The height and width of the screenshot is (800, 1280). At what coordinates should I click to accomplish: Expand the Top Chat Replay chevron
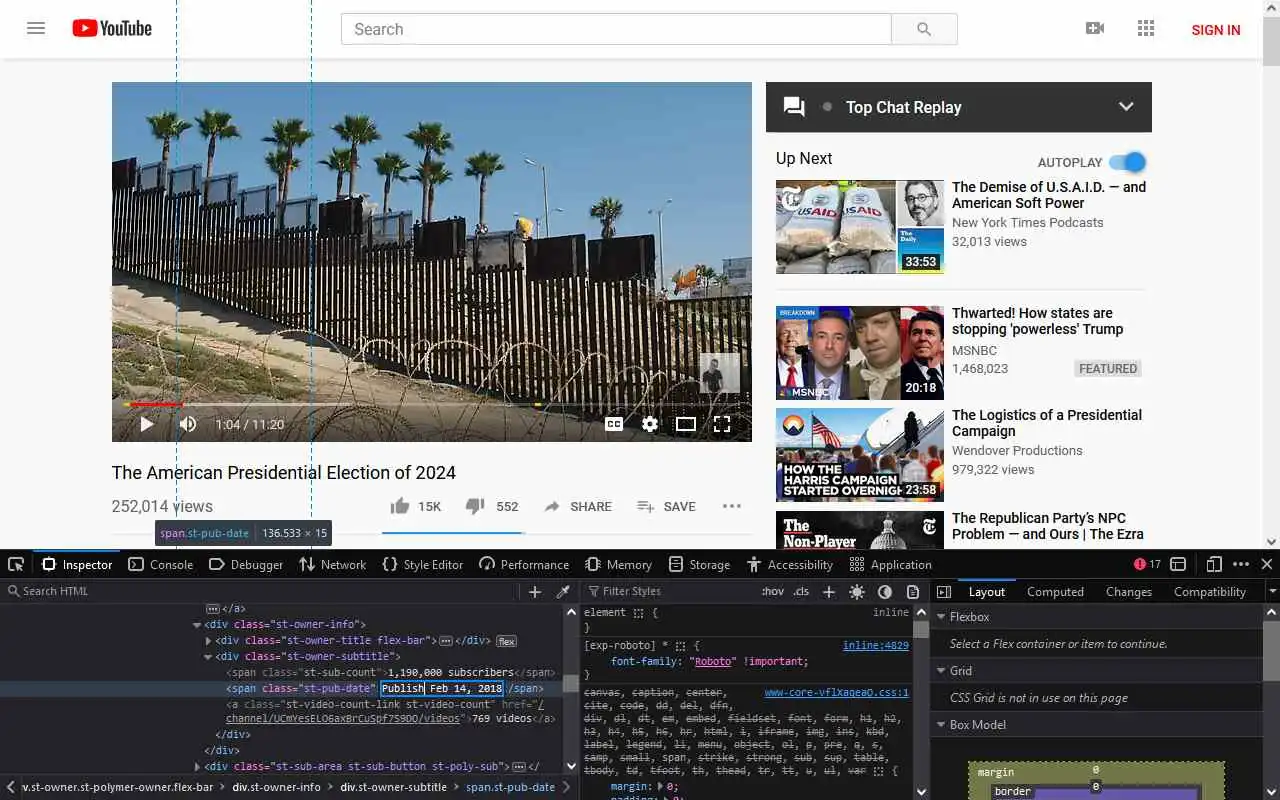pyautogui.click(x=1126, y=107)
